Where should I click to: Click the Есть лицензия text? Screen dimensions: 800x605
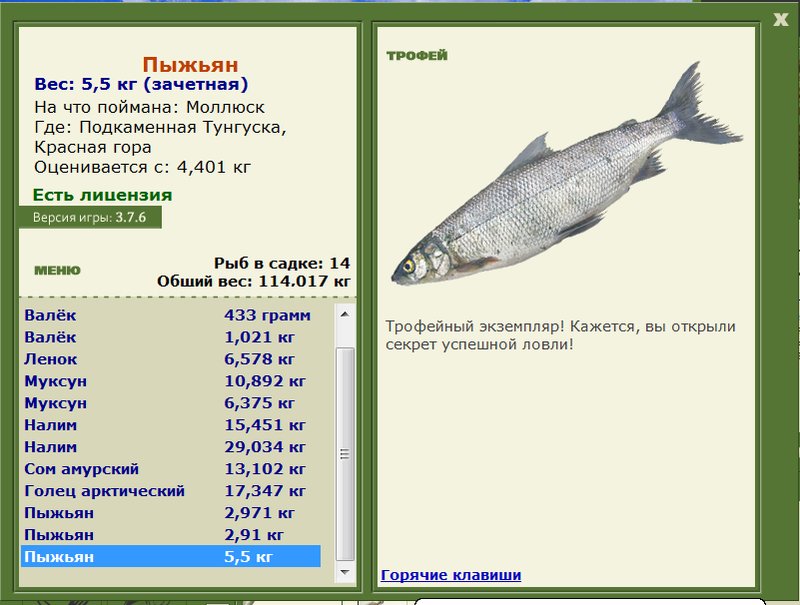[x=103, y=195]
